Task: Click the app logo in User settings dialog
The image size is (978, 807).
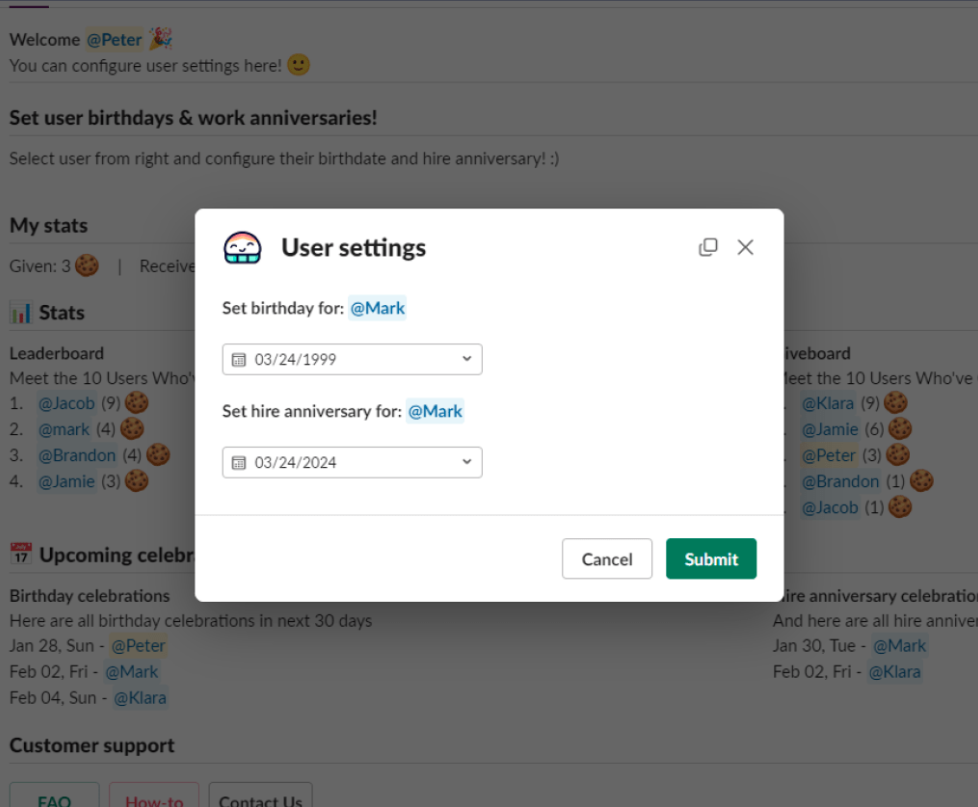Action: click(243, 248)
